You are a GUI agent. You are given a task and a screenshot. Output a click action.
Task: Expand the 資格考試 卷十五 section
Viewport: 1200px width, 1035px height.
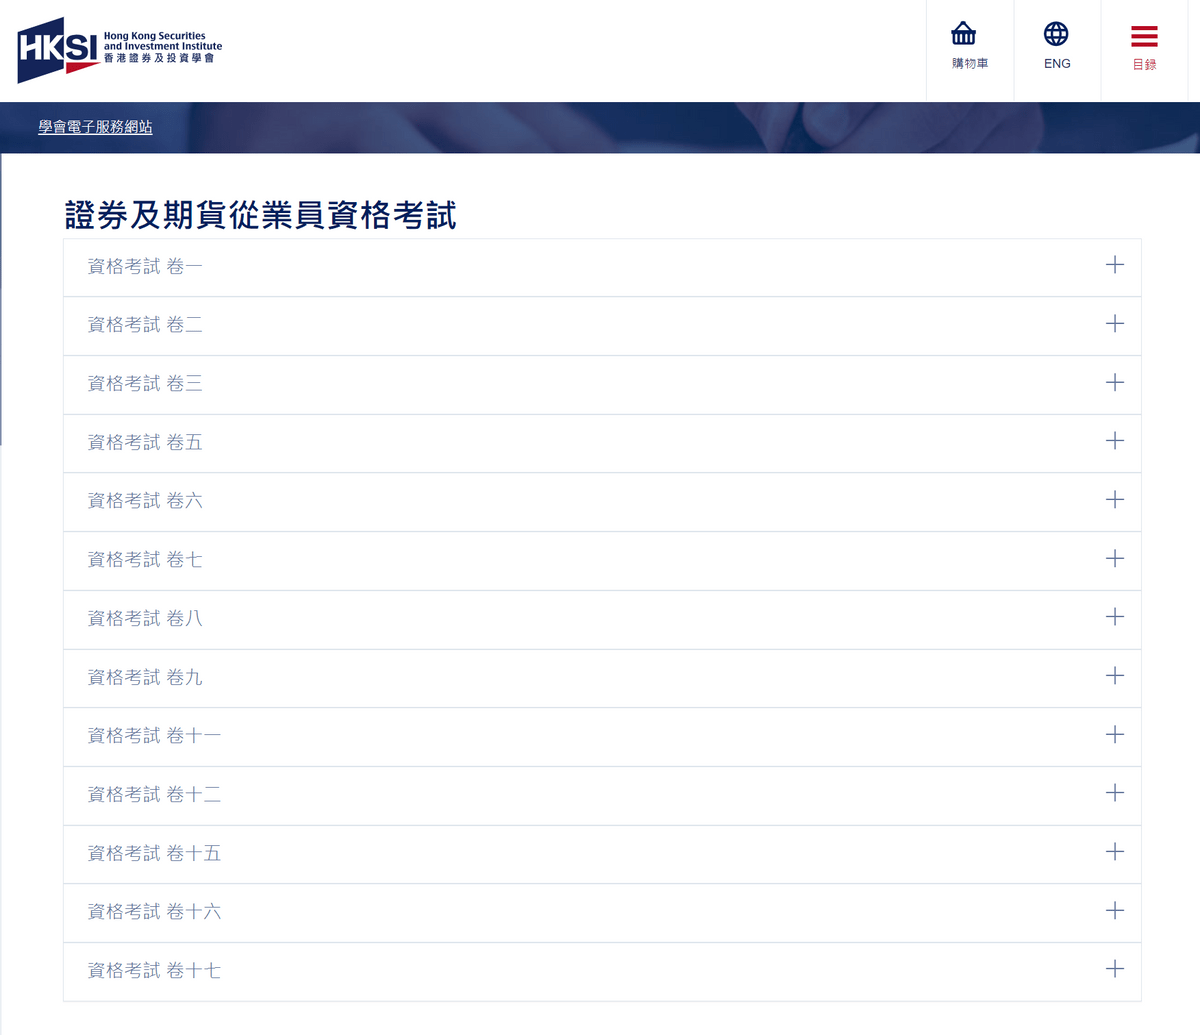pos(1114,852)
